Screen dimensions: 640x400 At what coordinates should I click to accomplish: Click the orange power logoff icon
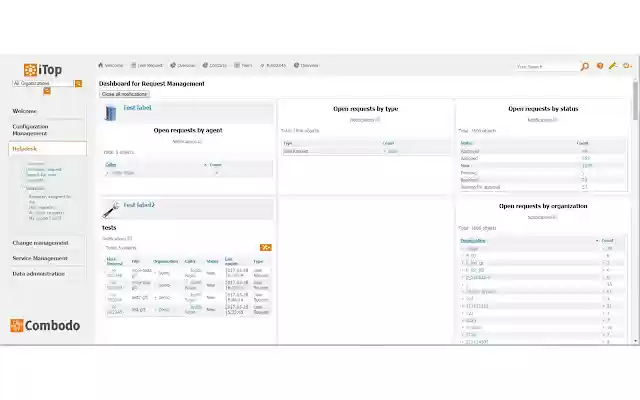(x=627, y=66)
